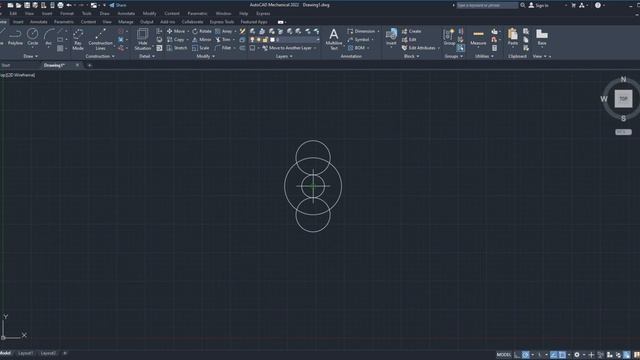Click the MODEL space toggle in status bar
Viewport: 640px width, 360px height.
coord(503,355)
